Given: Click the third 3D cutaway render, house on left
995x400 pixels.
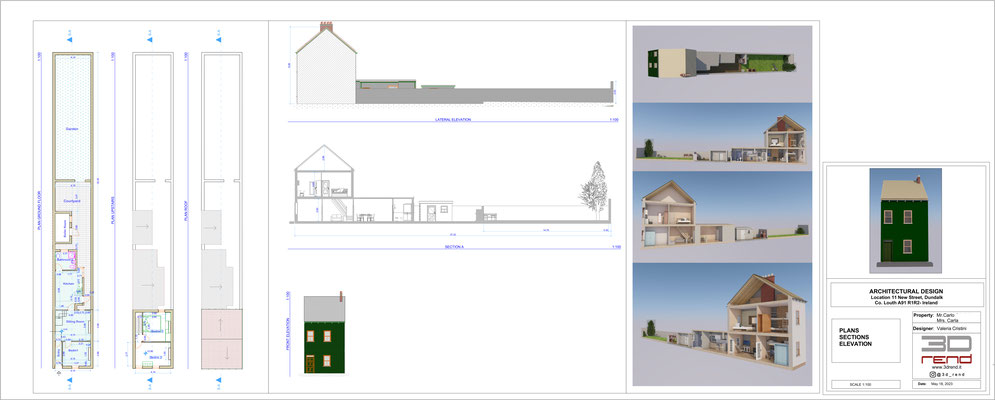Looking at the screenshot, I should click(x=723, y=217).
